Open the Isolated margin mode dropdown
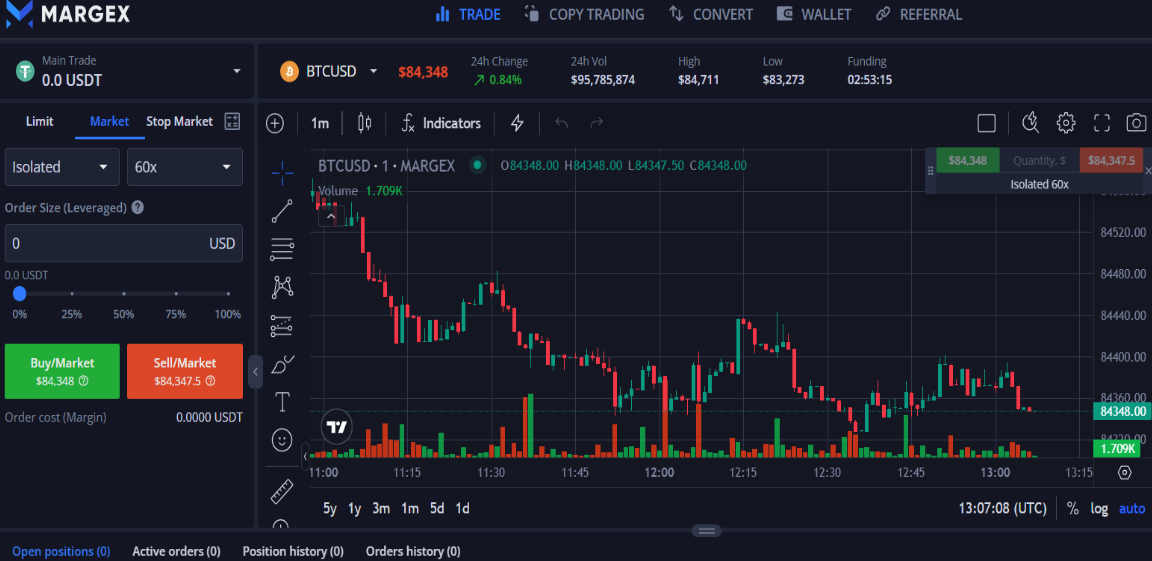The height and width of the screenshot is (561, 1152). tap(62, 167)
